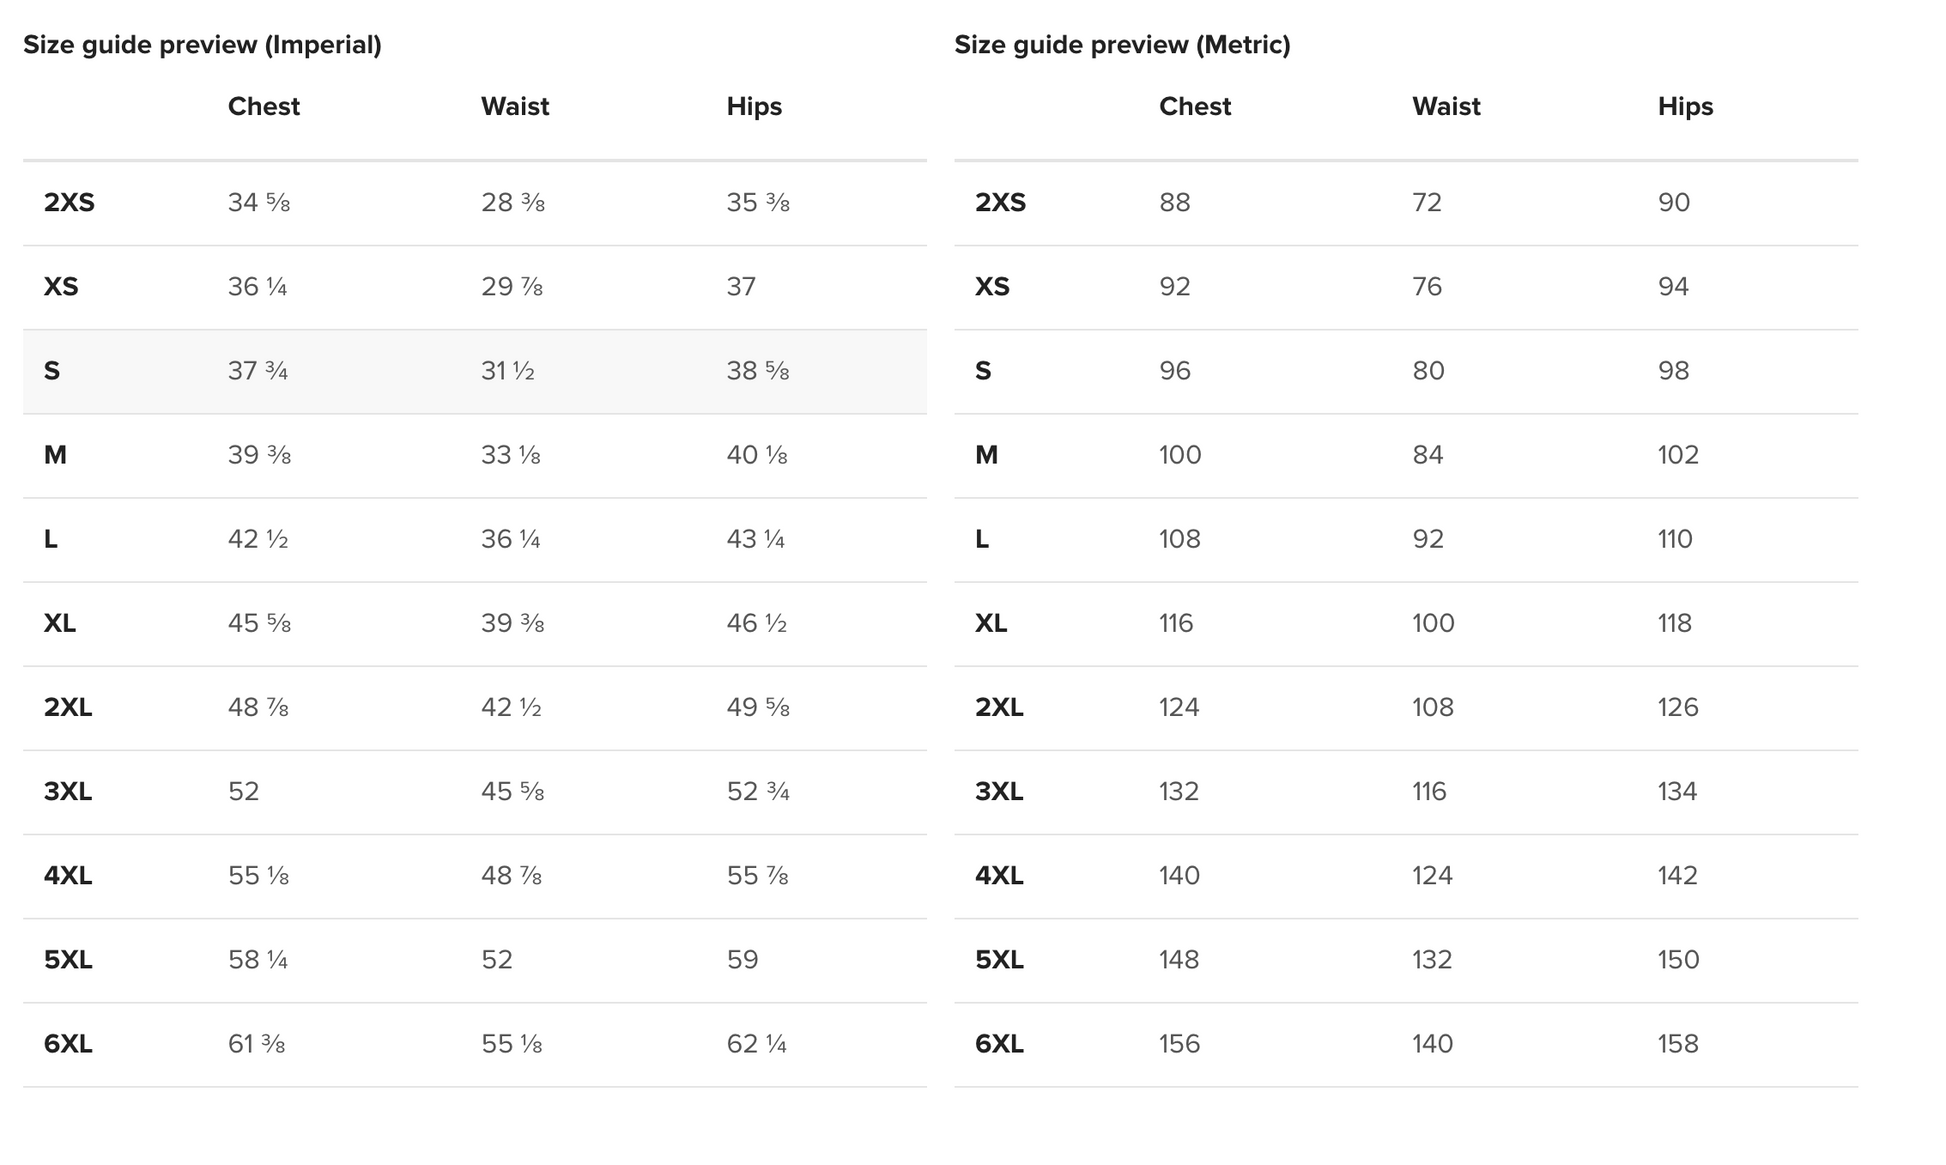Screen dimensions: 1946x1165
Task: Click the Imperial table's Waist column header
Action: pyautogui.click(x=514, y=107)
